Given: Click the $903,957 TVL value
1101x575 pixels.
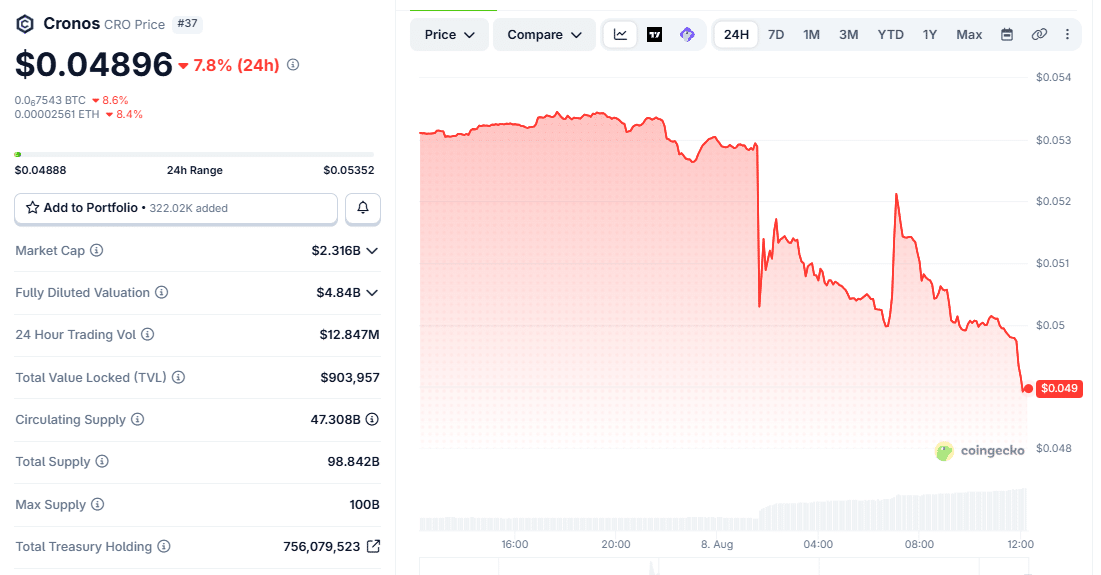Looking at the screenshot, I should pos(350,378).
